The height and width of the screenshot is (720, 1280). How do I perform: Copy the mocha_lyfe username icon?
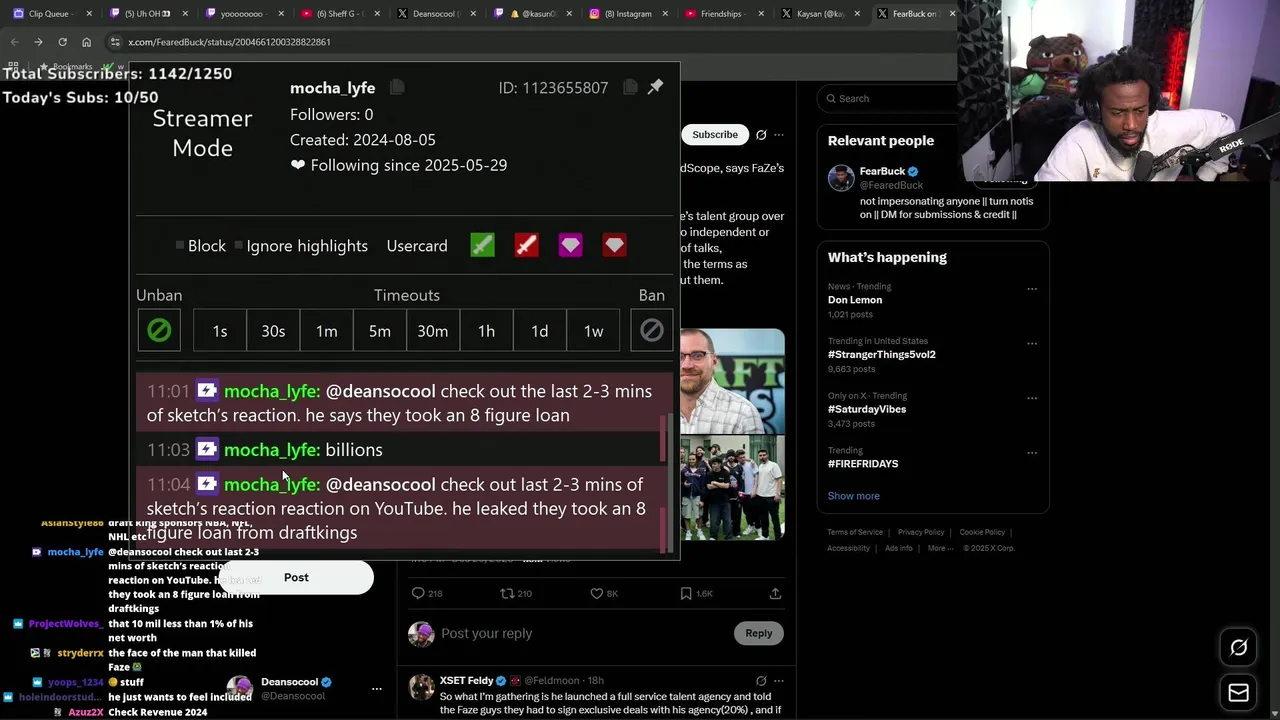tap(397, 88)
